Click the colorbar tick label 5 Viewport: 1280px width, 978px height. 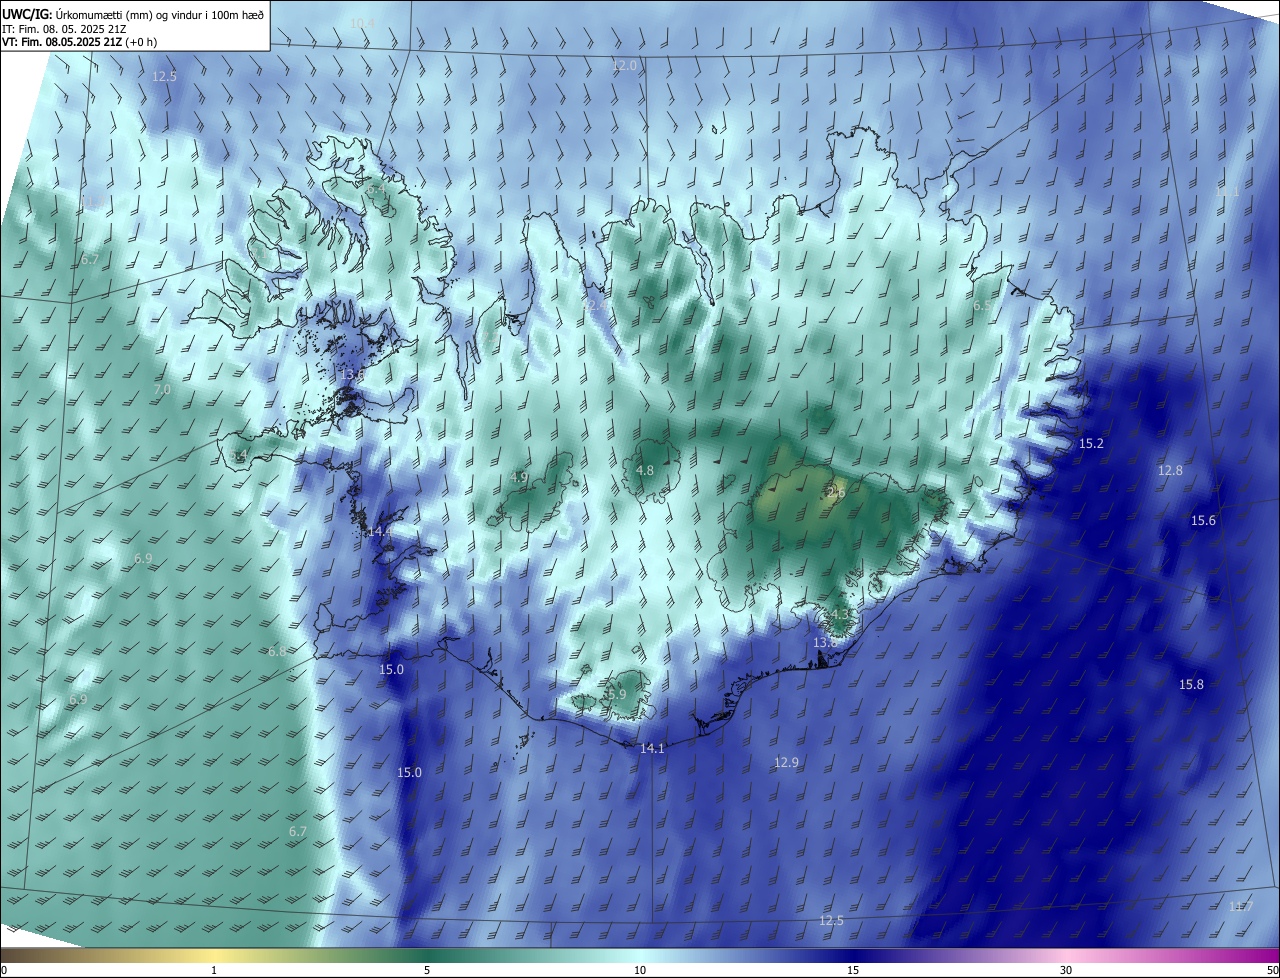[x=427, y=971]
